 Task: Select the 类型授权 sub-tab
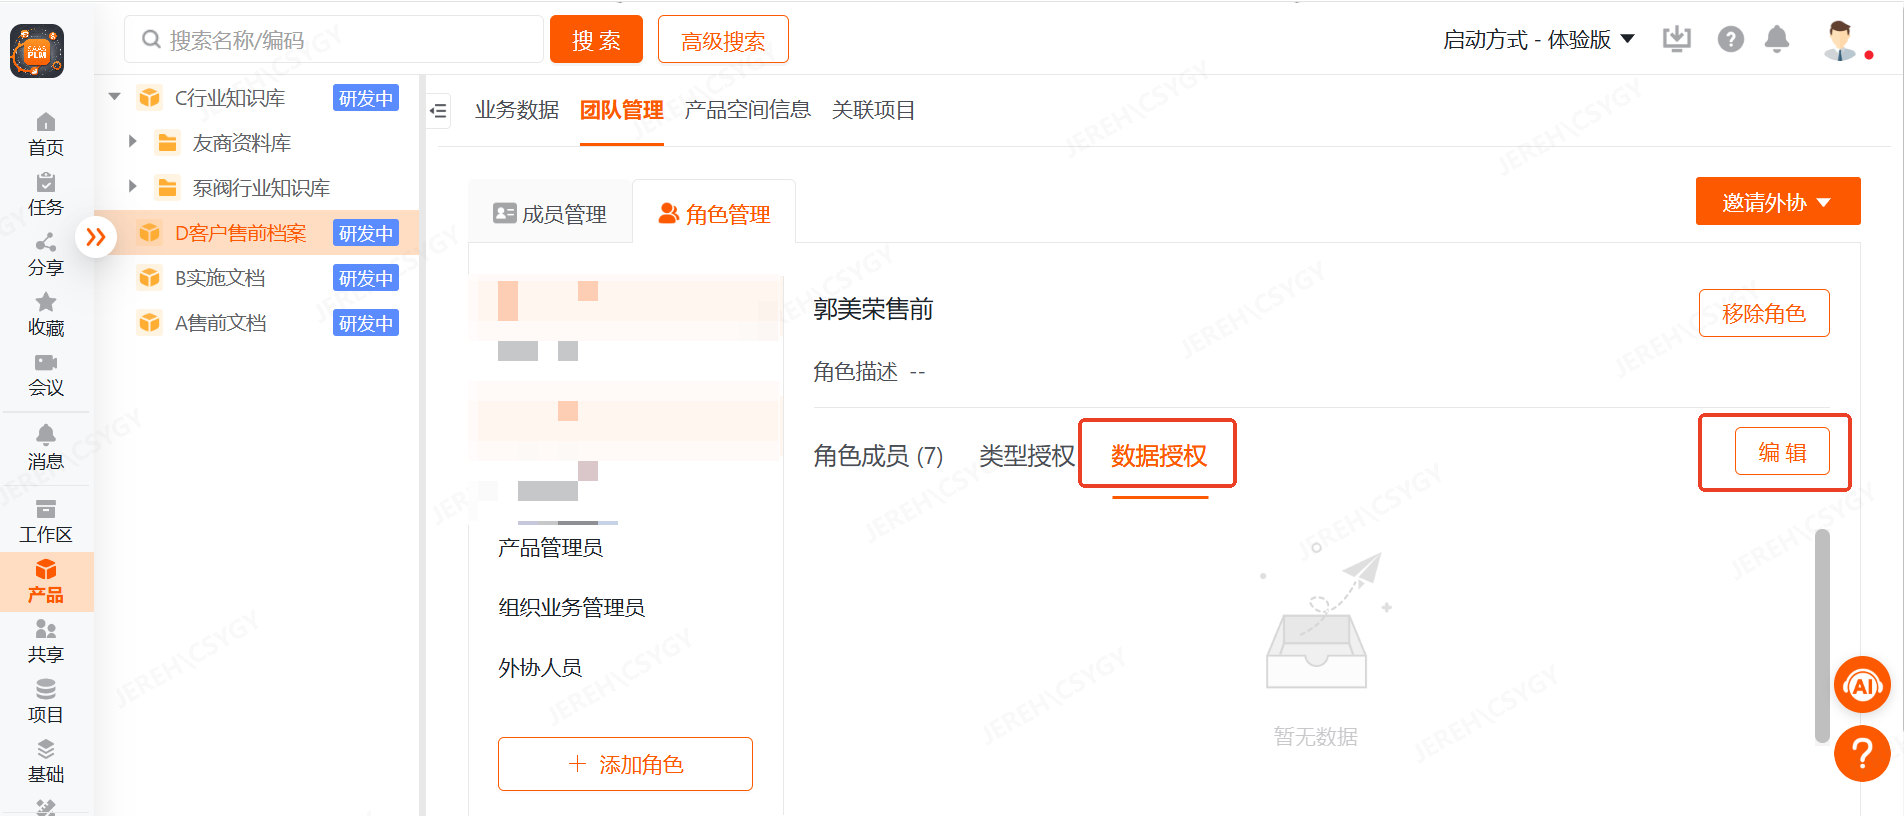coord(1026,456)
